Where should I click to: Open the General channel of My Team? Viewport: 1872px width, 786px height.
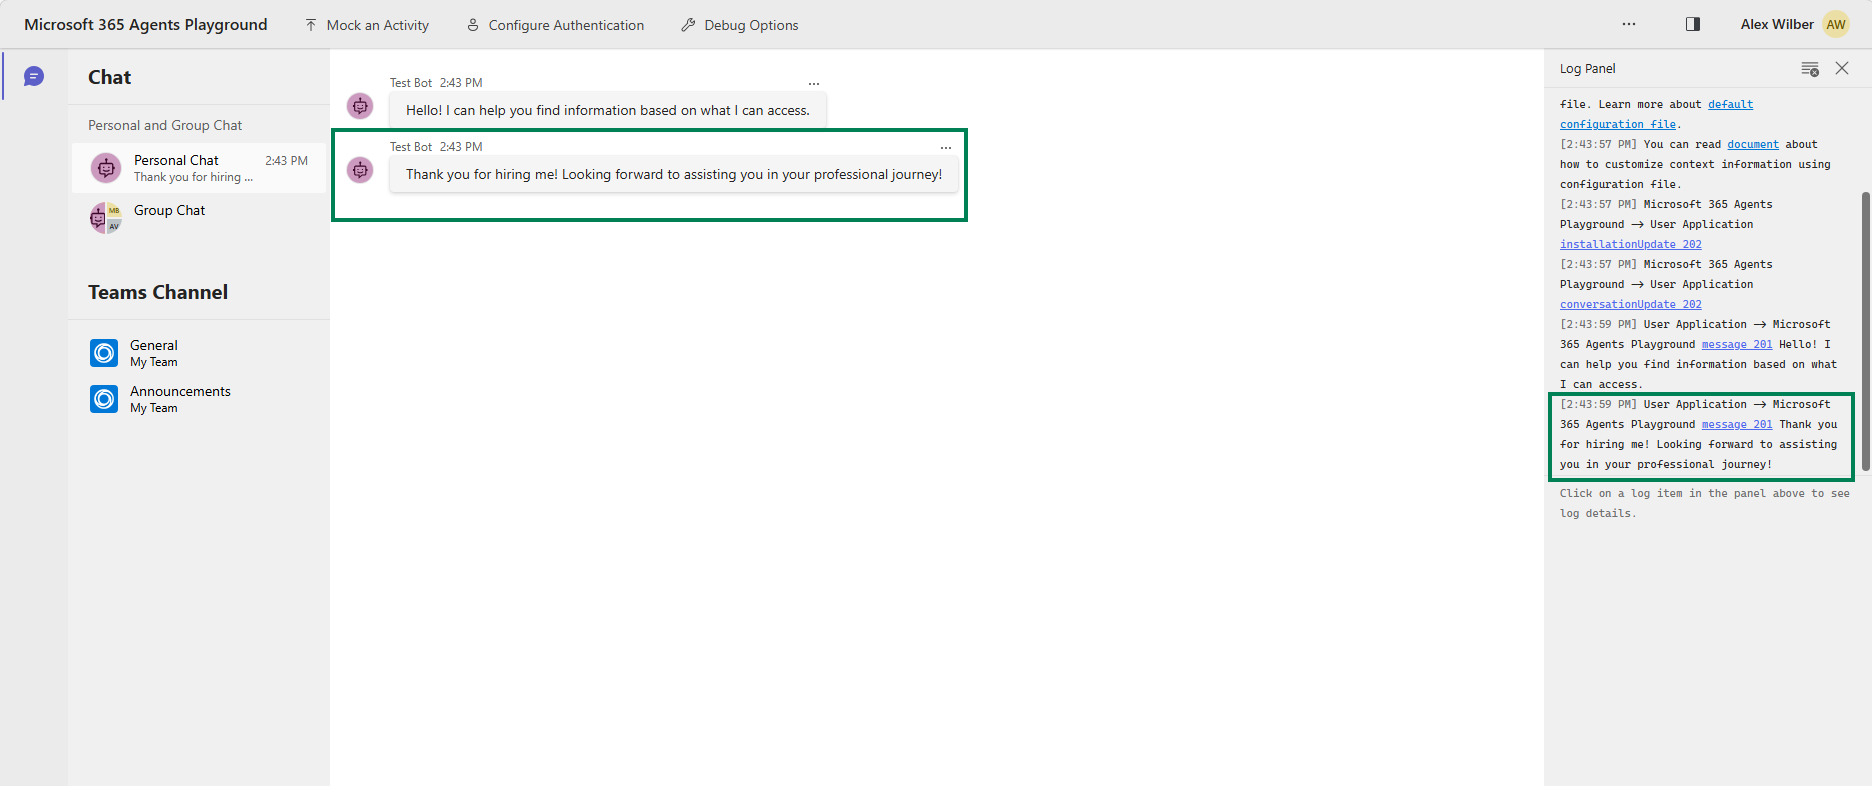[199, 353]
